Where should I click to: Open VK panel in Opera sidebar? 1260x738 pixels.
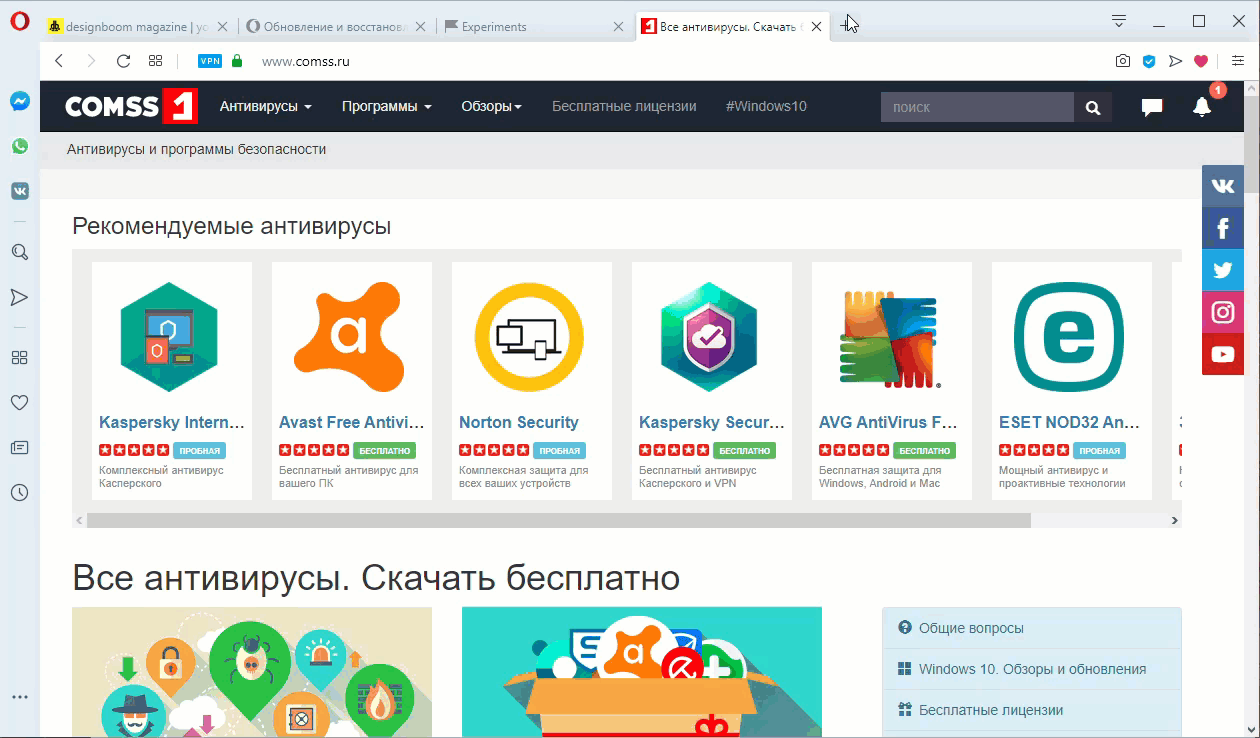(x=20, y=191)
